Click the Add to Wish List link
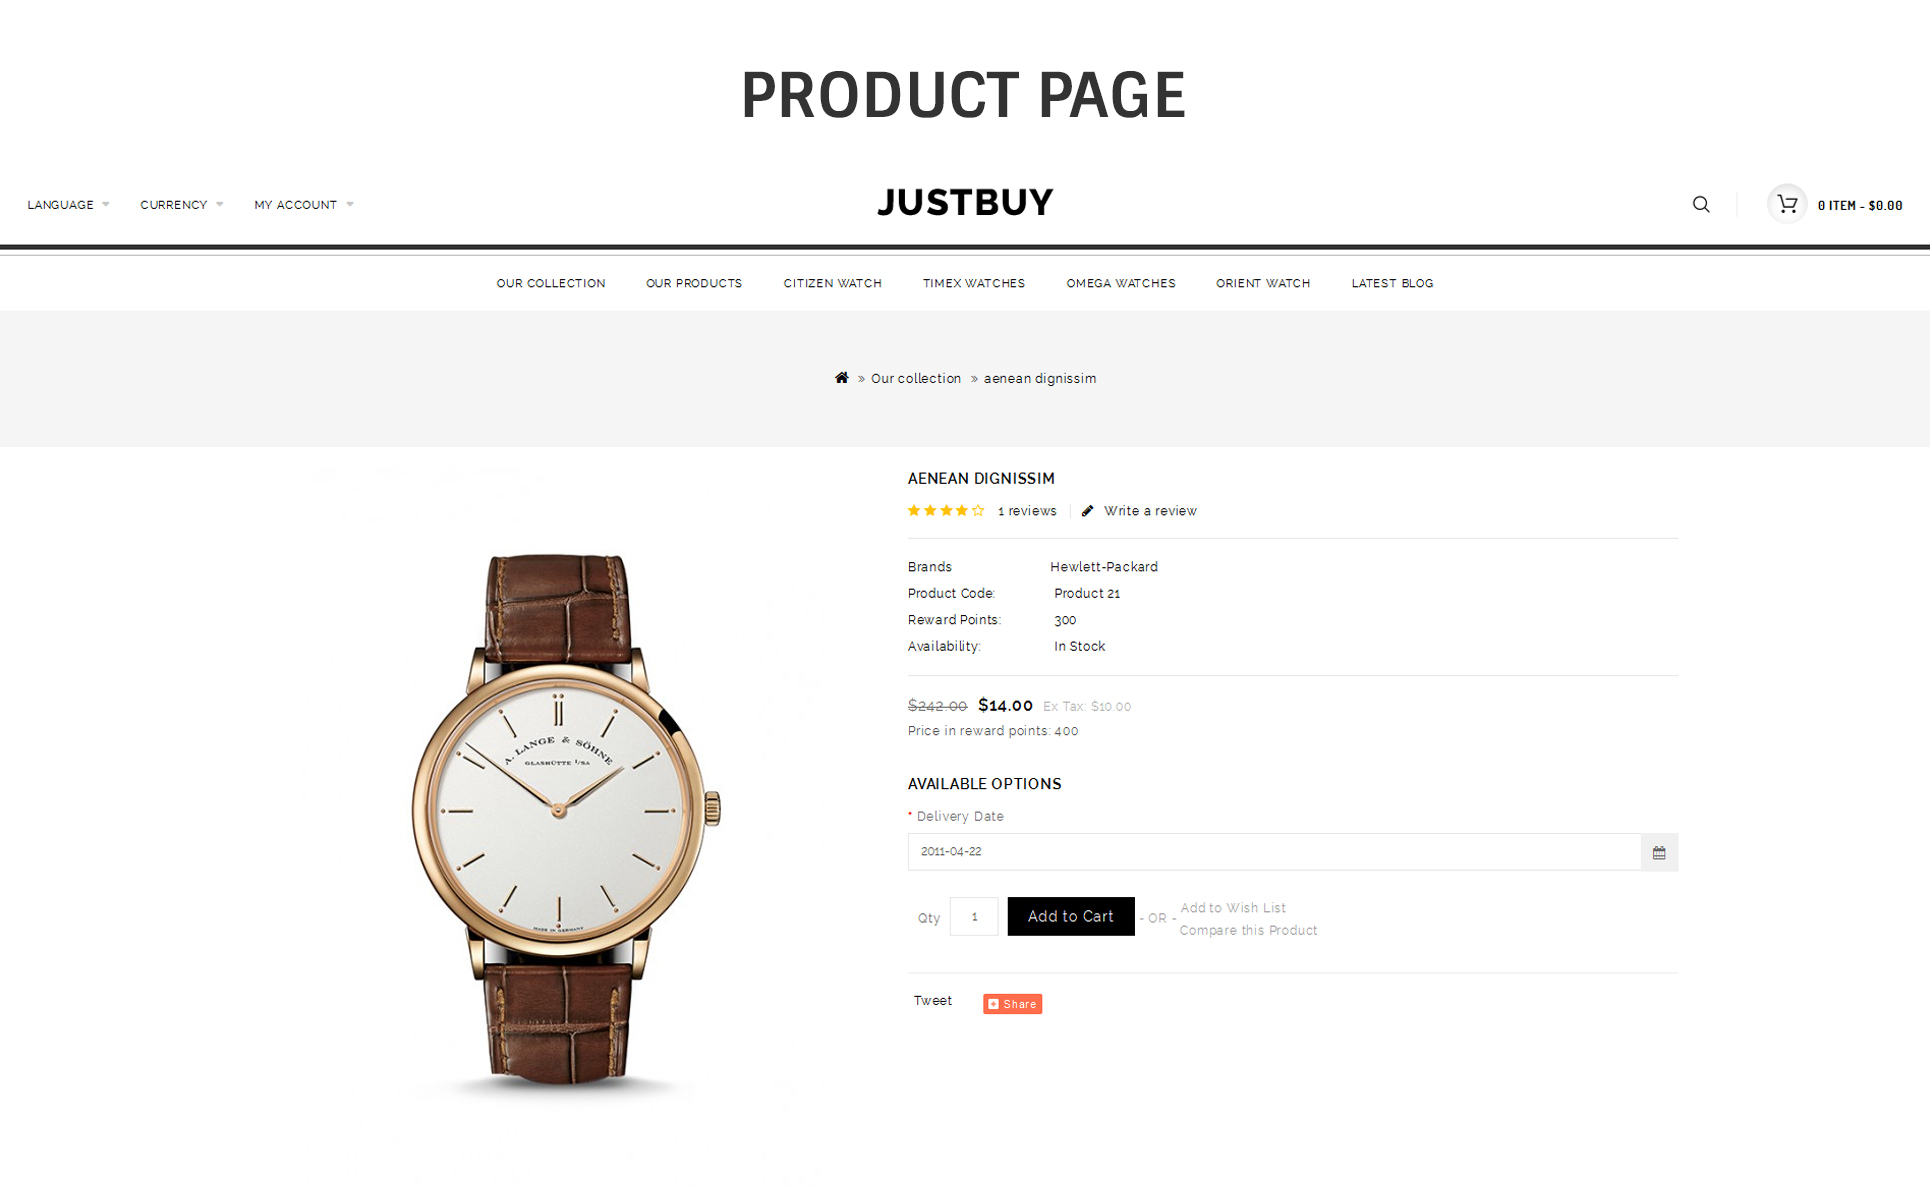Image resolution: width=1930 pixels, height=1200 pixels. click(x=1233, y=908)
